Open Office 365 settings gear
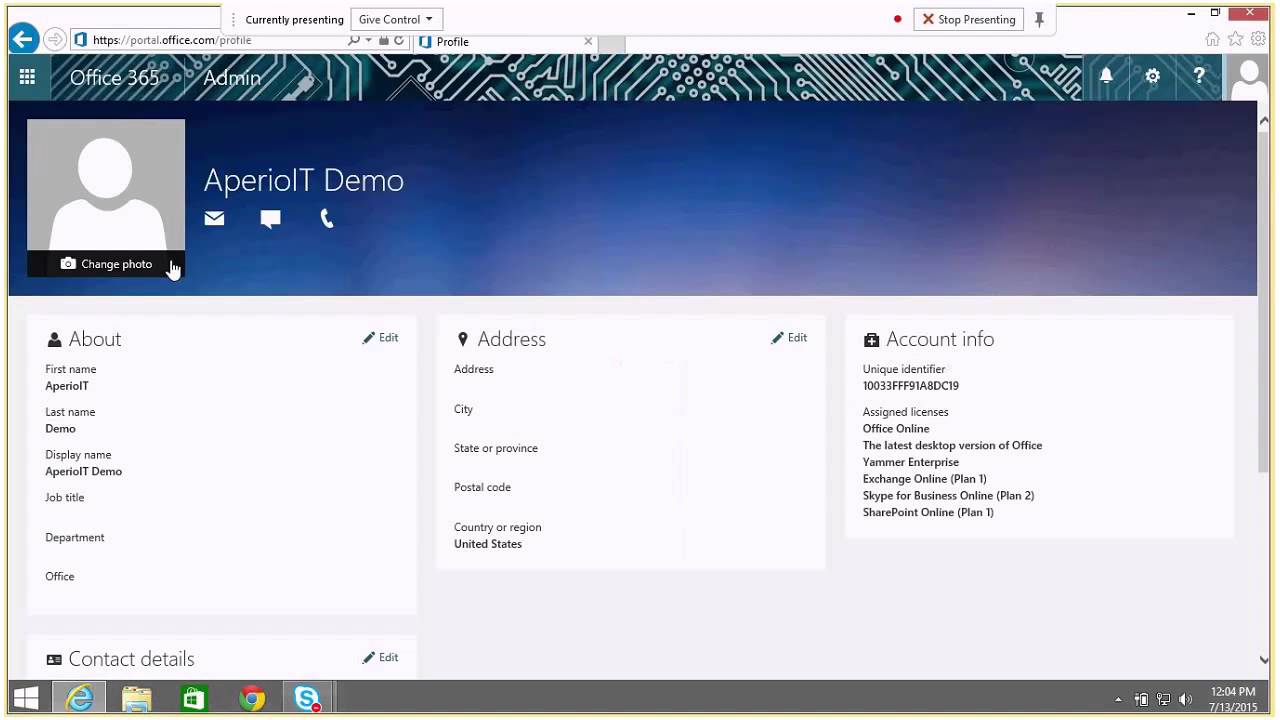1280x720 pixels. (x=1152, y=76)
